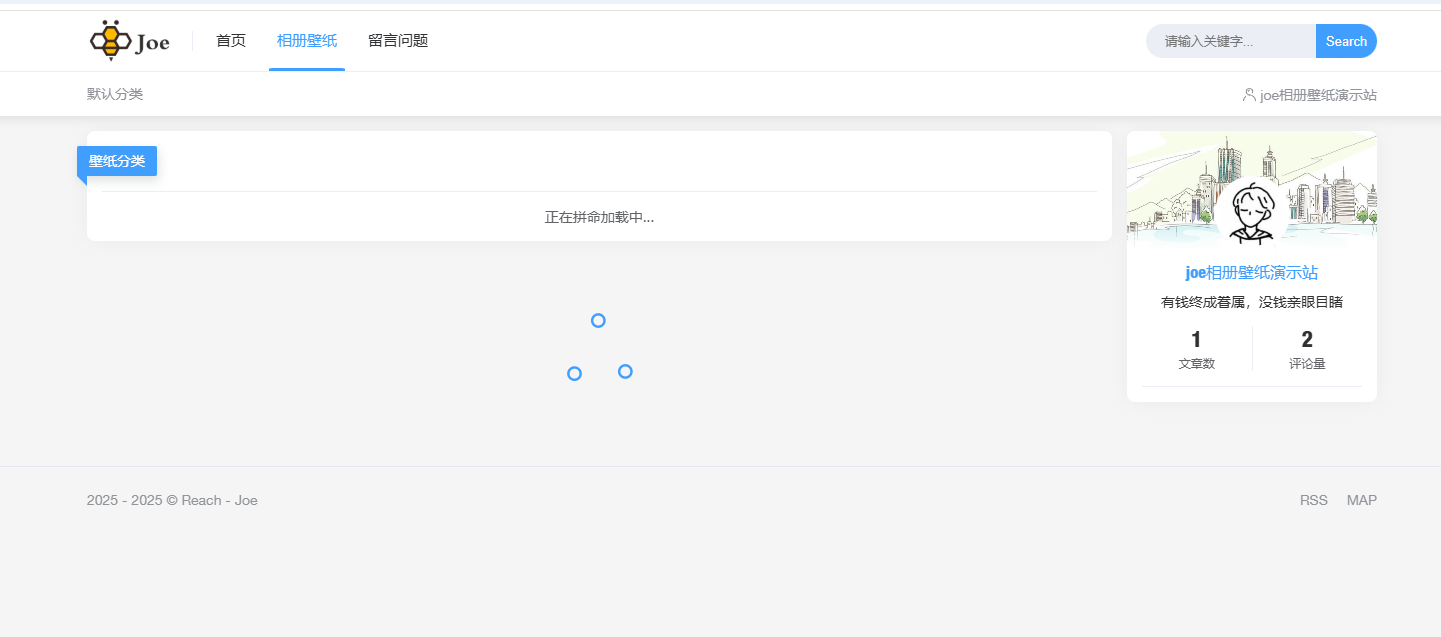Click the joe相册壁纸演示站 profile link

coord(1251,271)
